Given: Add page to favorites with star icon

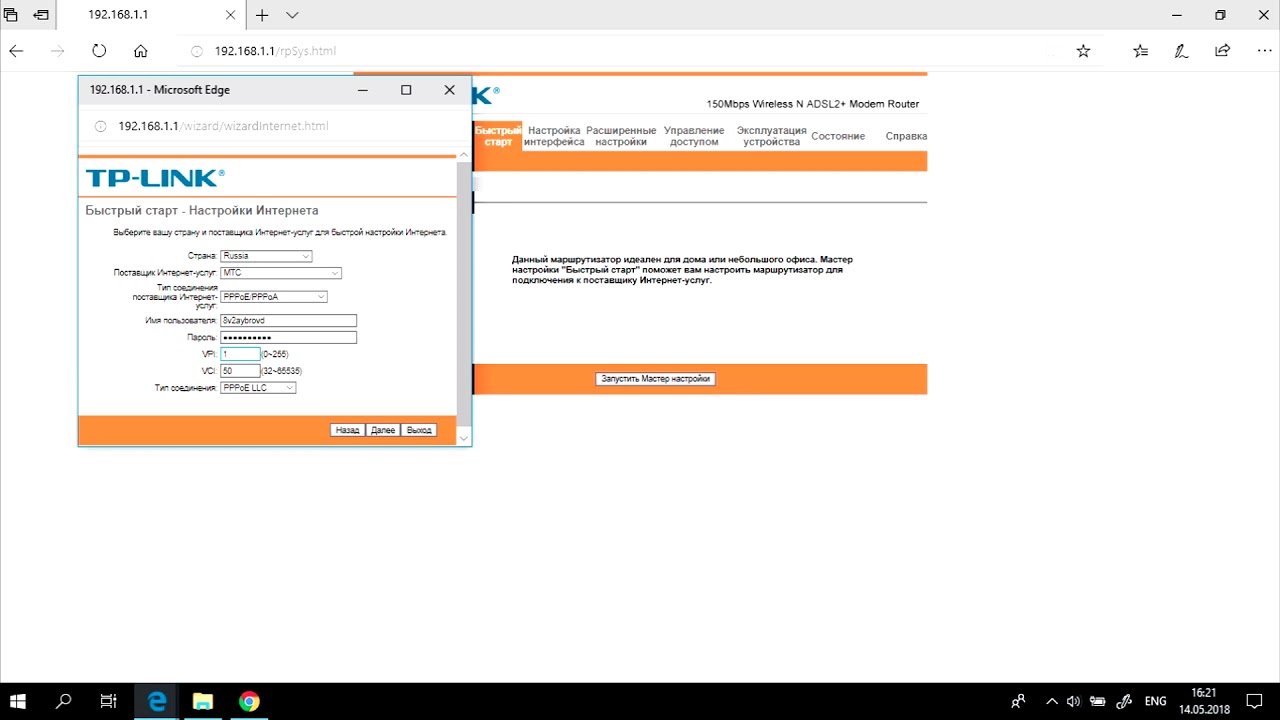Looking at the screenshot, I should click(x=1083, y=51).
